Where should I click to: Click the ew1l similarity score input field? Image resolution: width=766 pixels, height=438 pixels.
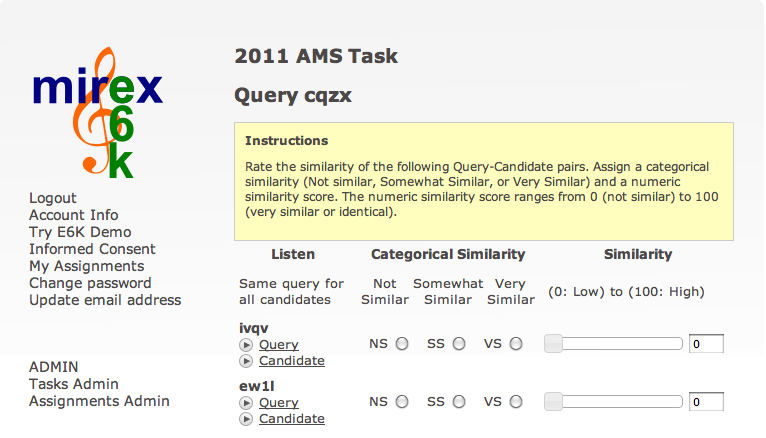[706, 402]
